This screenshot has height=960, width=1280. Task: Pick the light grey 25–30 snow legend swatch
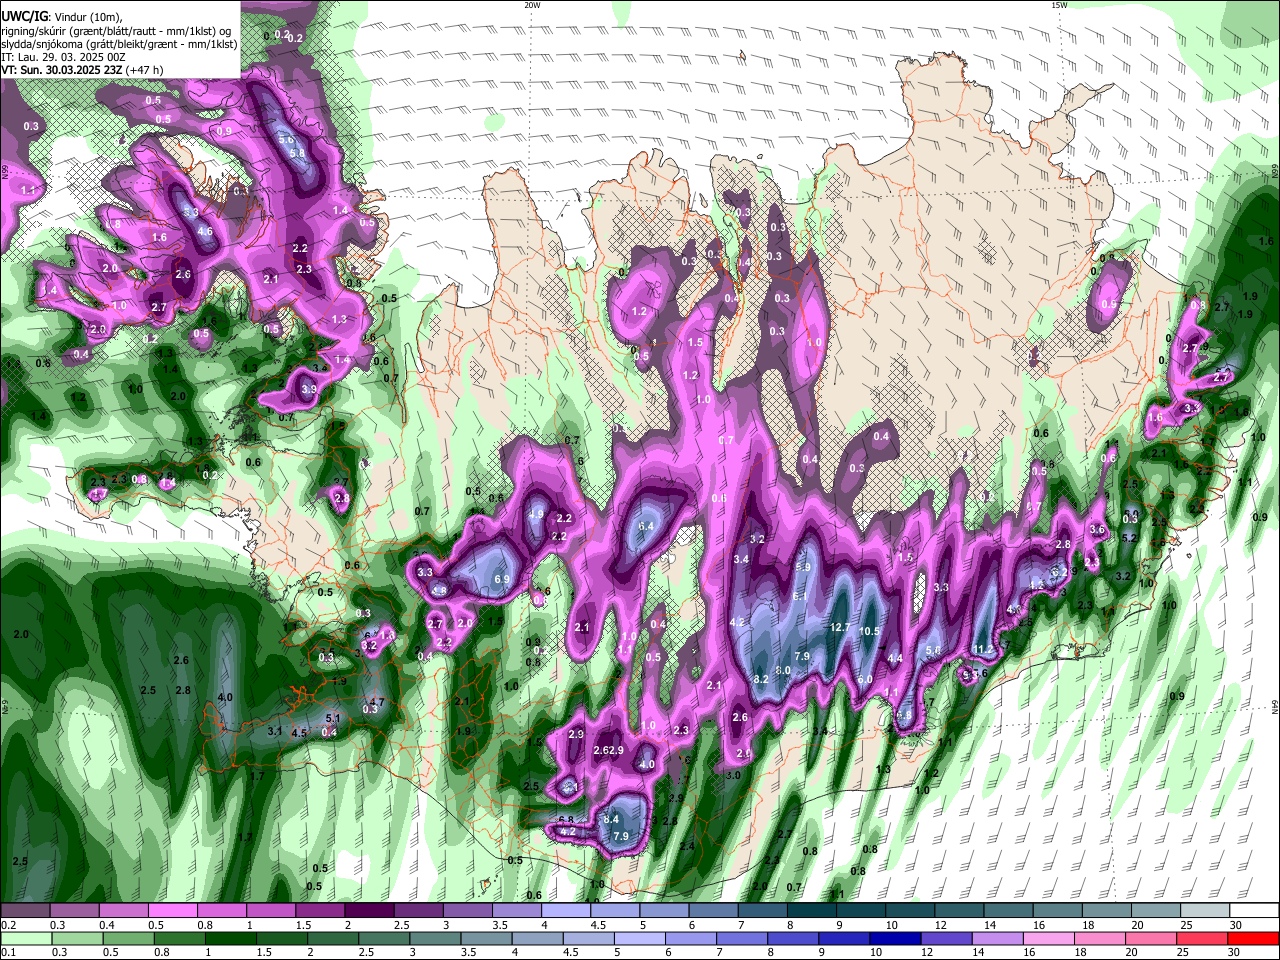1206,911
